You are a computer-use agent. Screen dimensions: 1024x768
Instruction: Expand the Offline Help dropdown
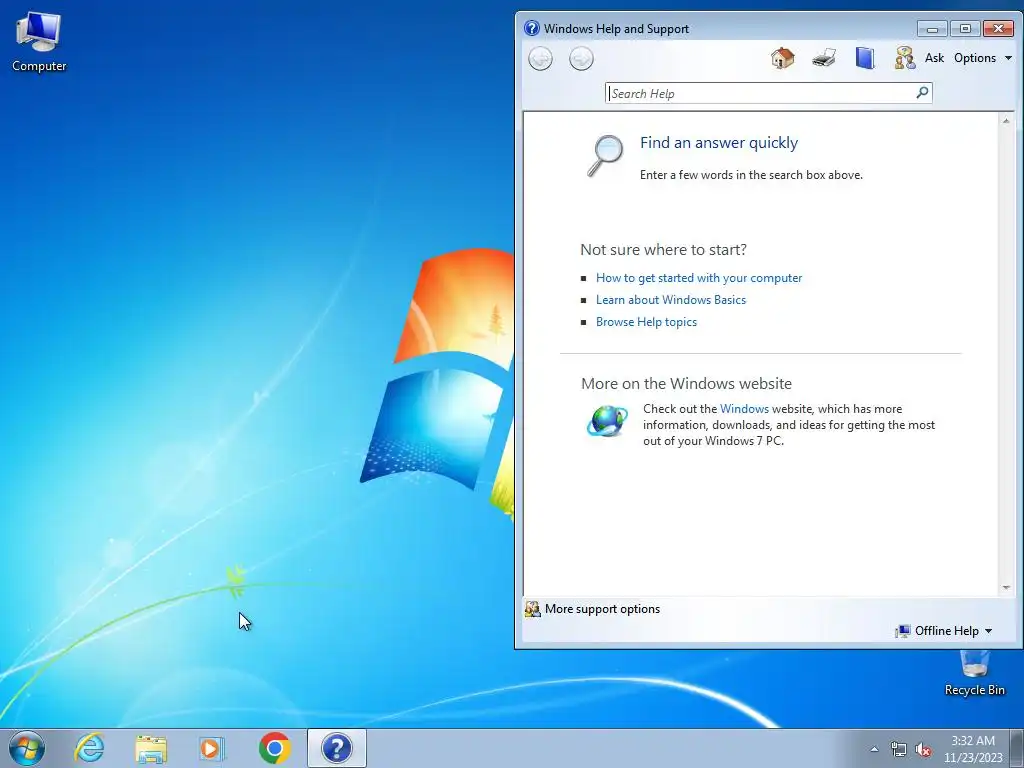click(x=944, y=631)
